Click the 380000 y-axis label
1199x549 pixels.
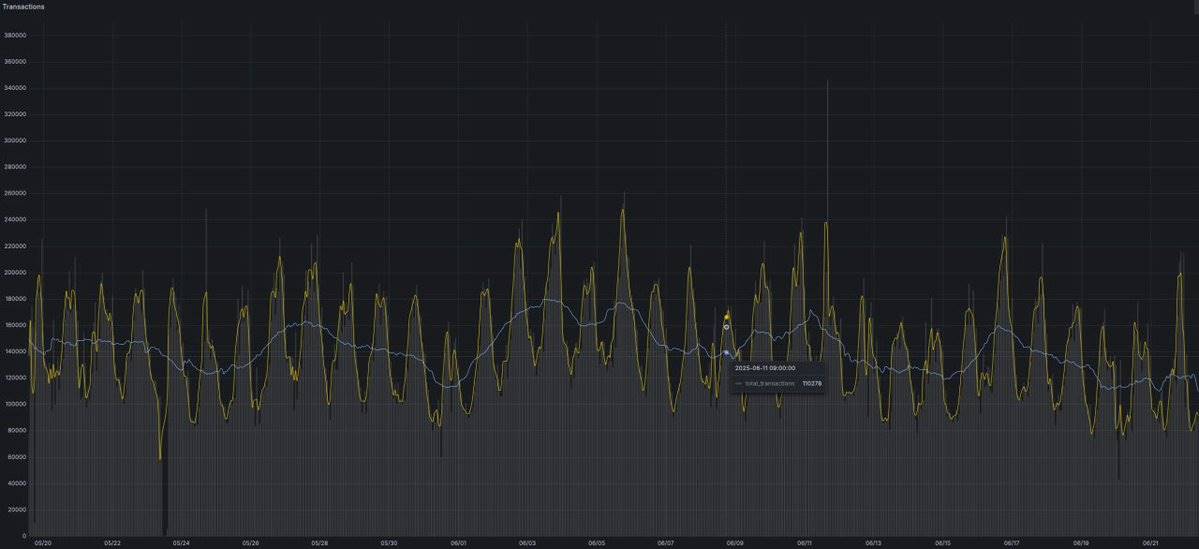pos(14,36)
